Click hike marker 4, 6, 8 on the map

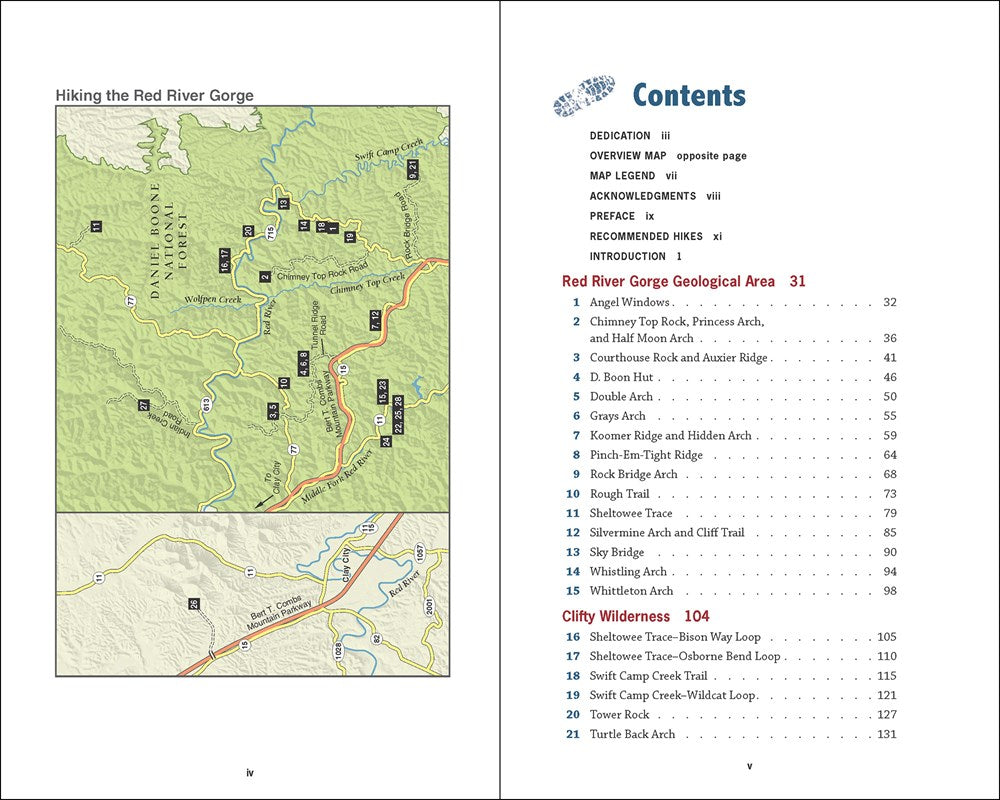pyautogui.click(x=304, y=364)
